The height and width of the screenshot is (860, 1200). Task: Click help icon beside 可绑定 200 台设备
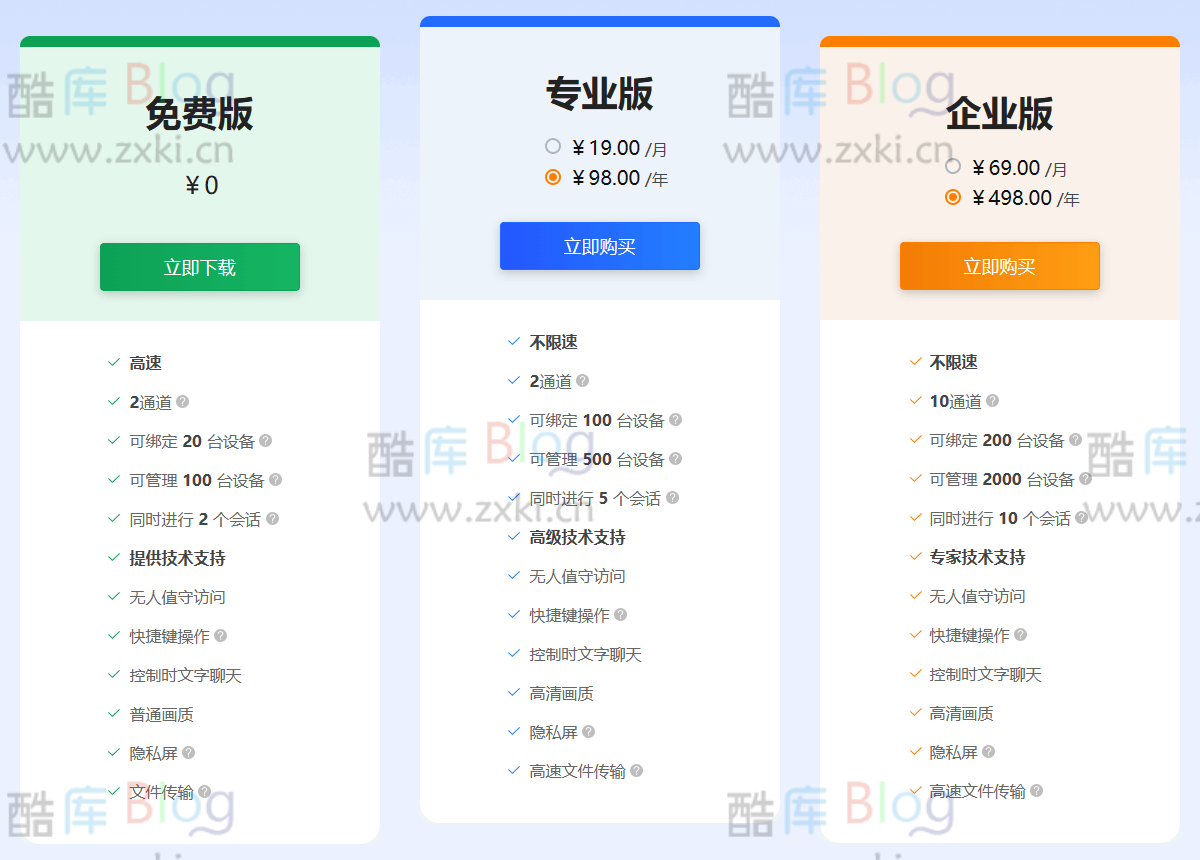coord(1074,440)
